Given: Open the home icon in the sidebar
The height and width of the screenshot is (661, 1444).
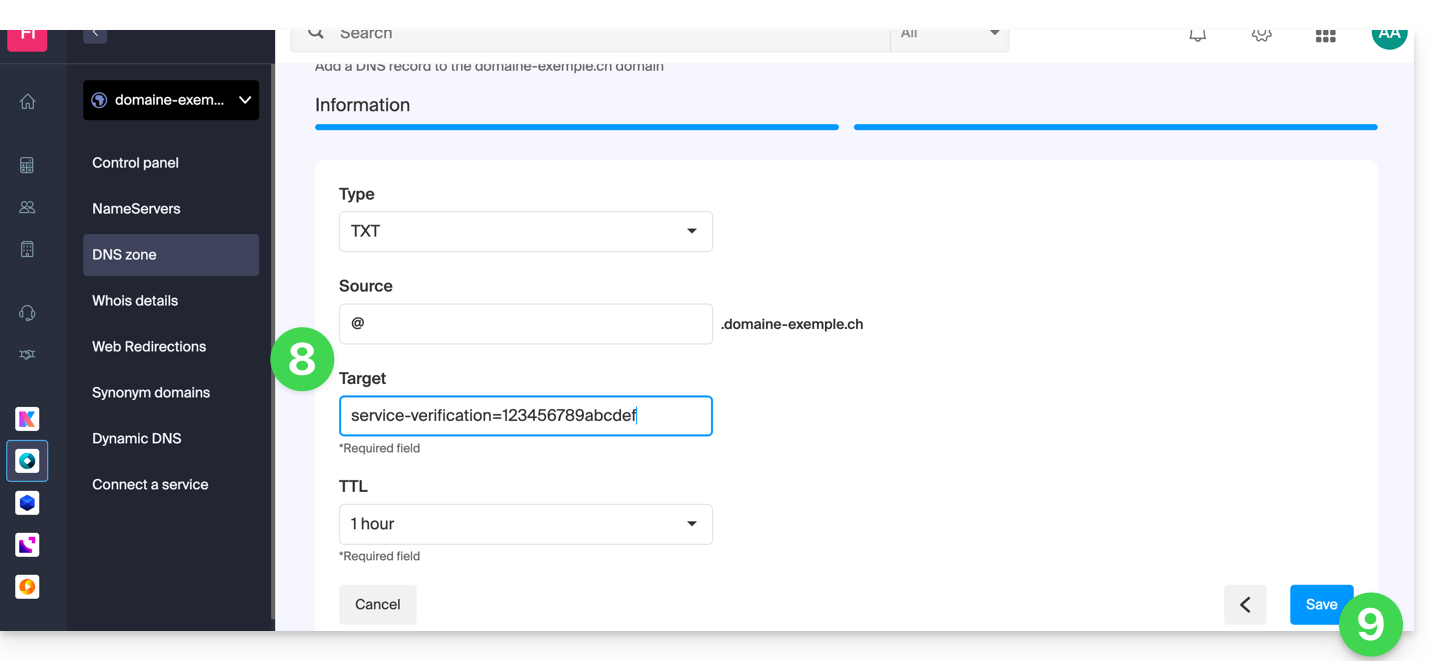Looking at the screenshot, I should pos(28,101).
